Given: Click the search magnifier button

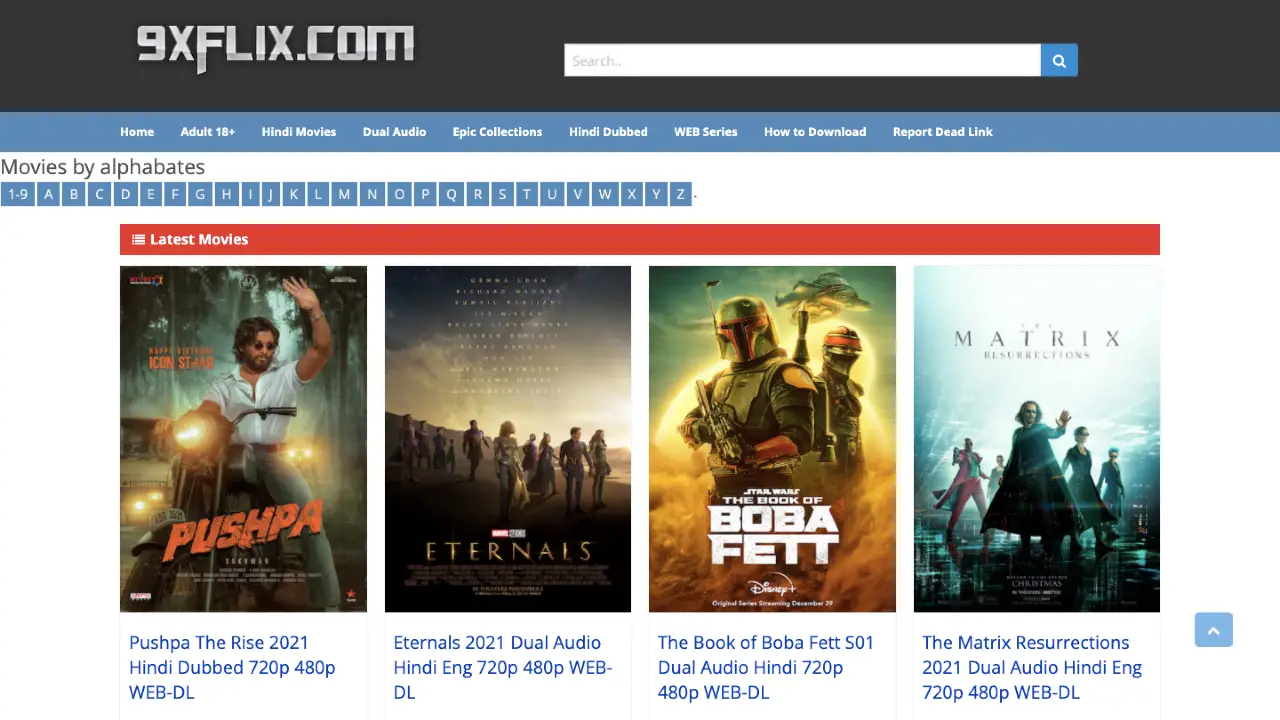Looking at the screenshot, I should (1059, 60).
